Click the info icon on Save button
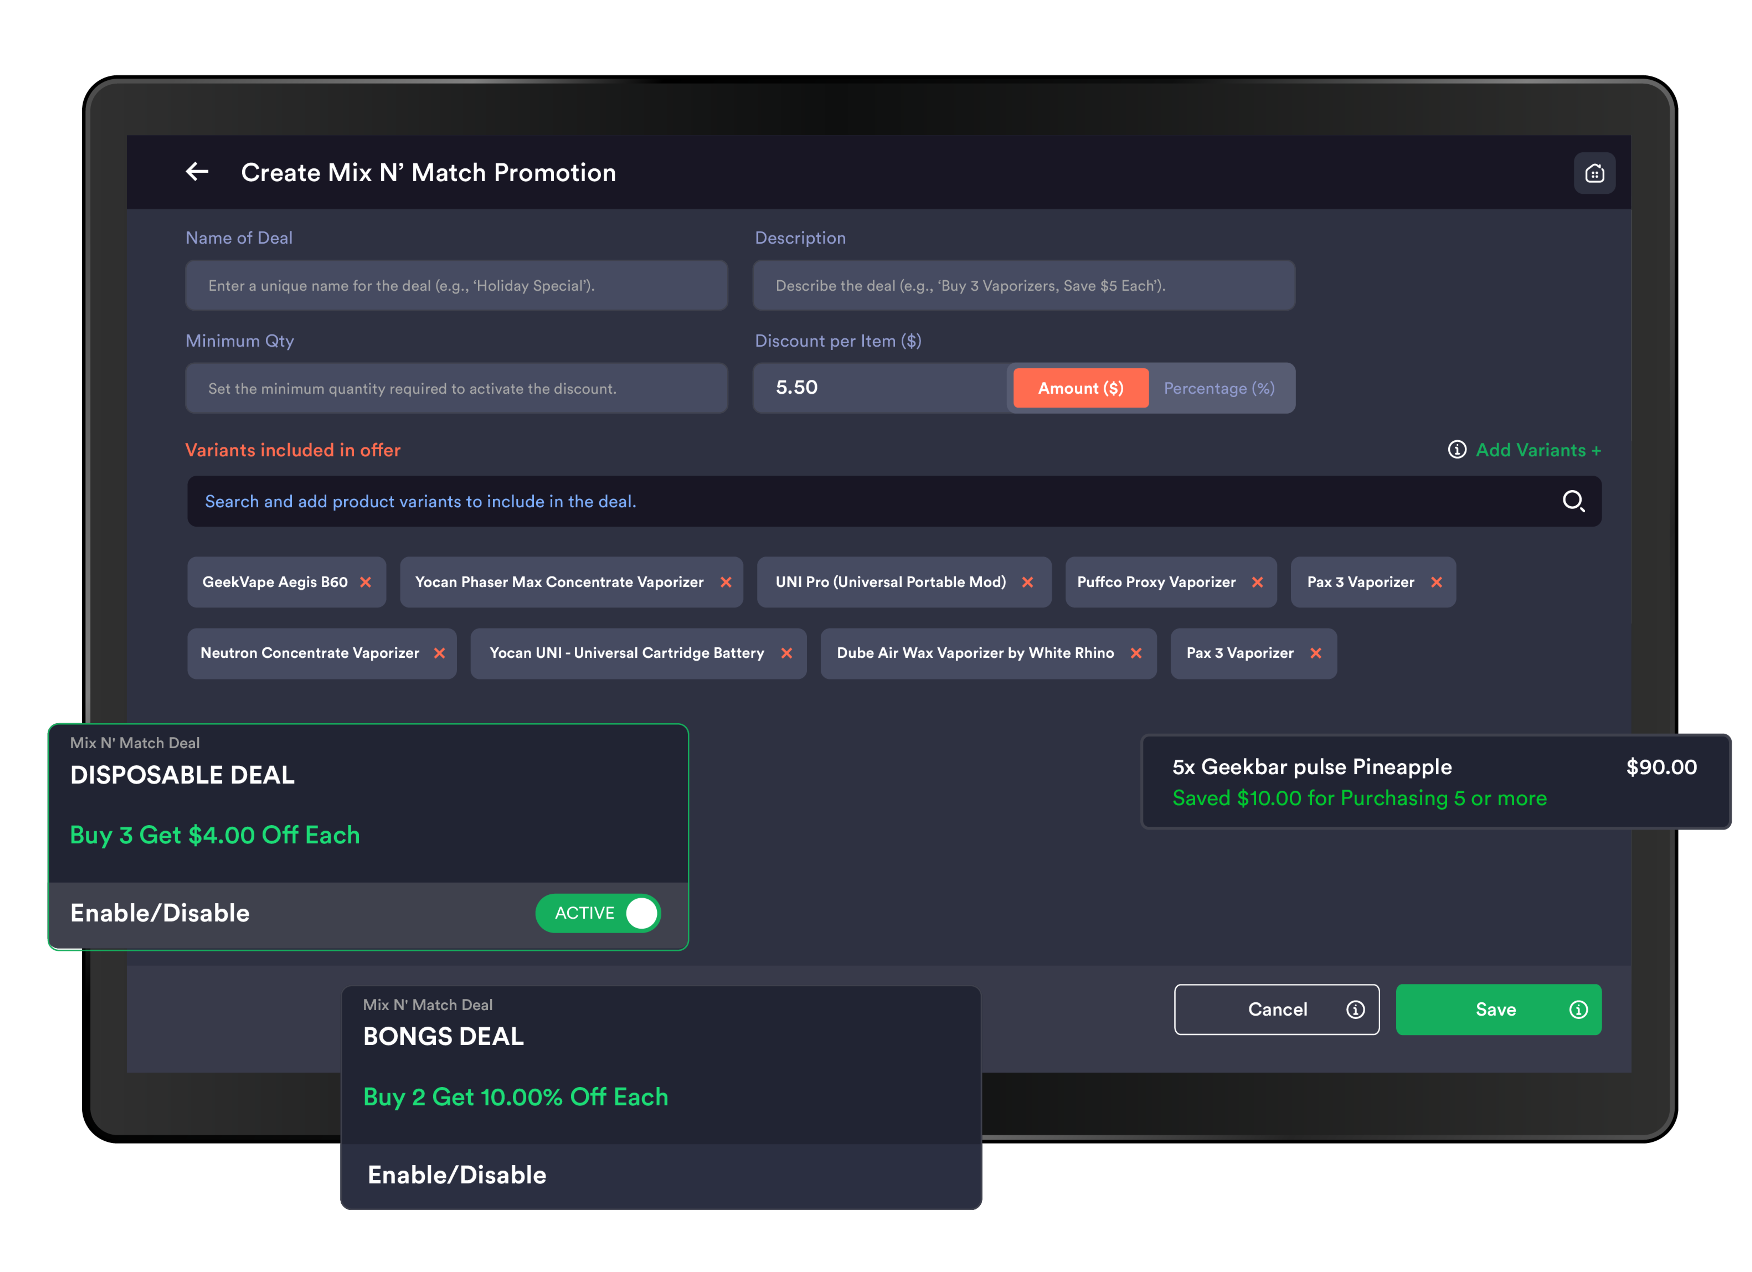Image resolution: width=1752 pixels, height=1272 pixels. (x=1578, y=1010)
